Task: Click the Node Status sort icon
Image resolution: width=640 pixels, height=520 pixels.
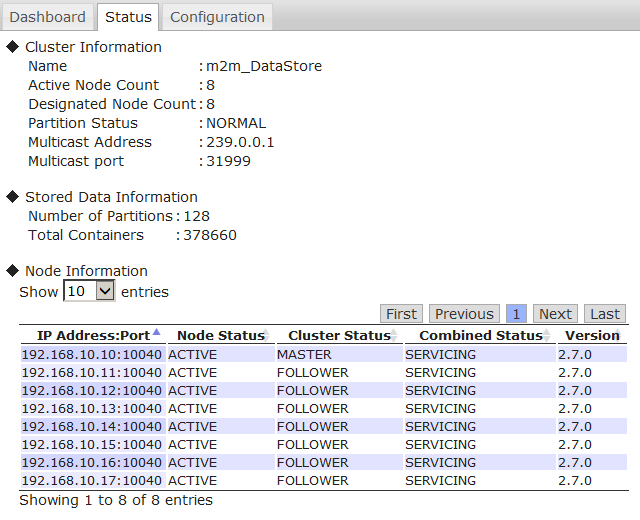Action: [x=267, y=336]
